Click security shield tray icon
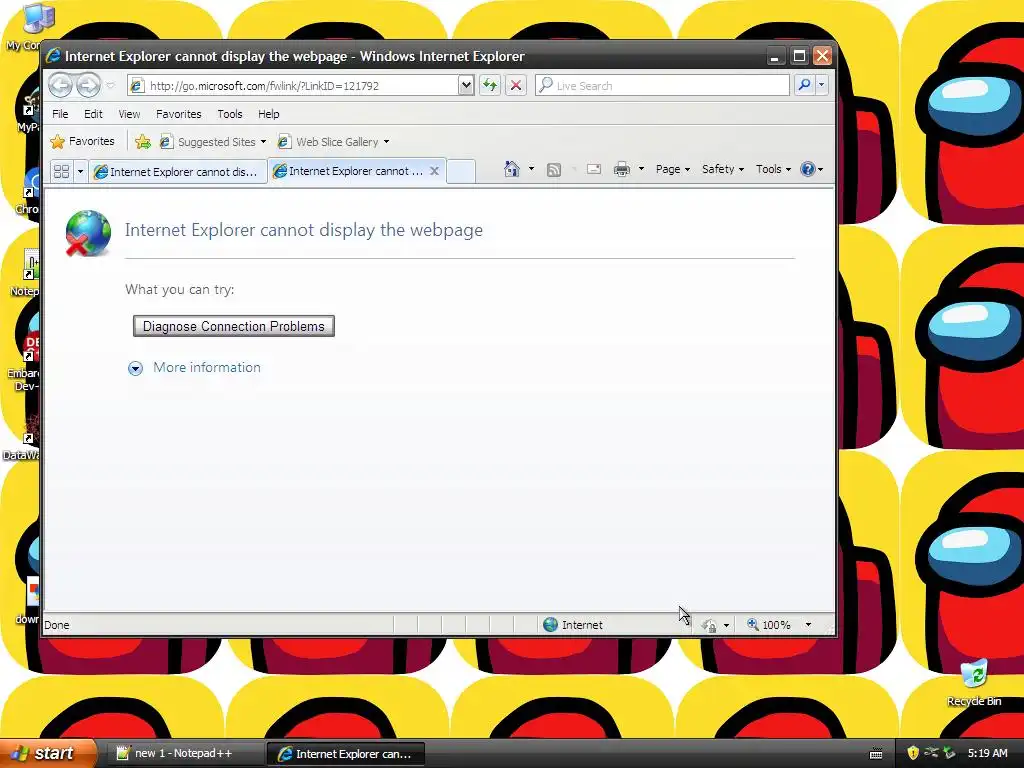Image resolution: width=1024 pixels, height=768 pixels. 913,753
